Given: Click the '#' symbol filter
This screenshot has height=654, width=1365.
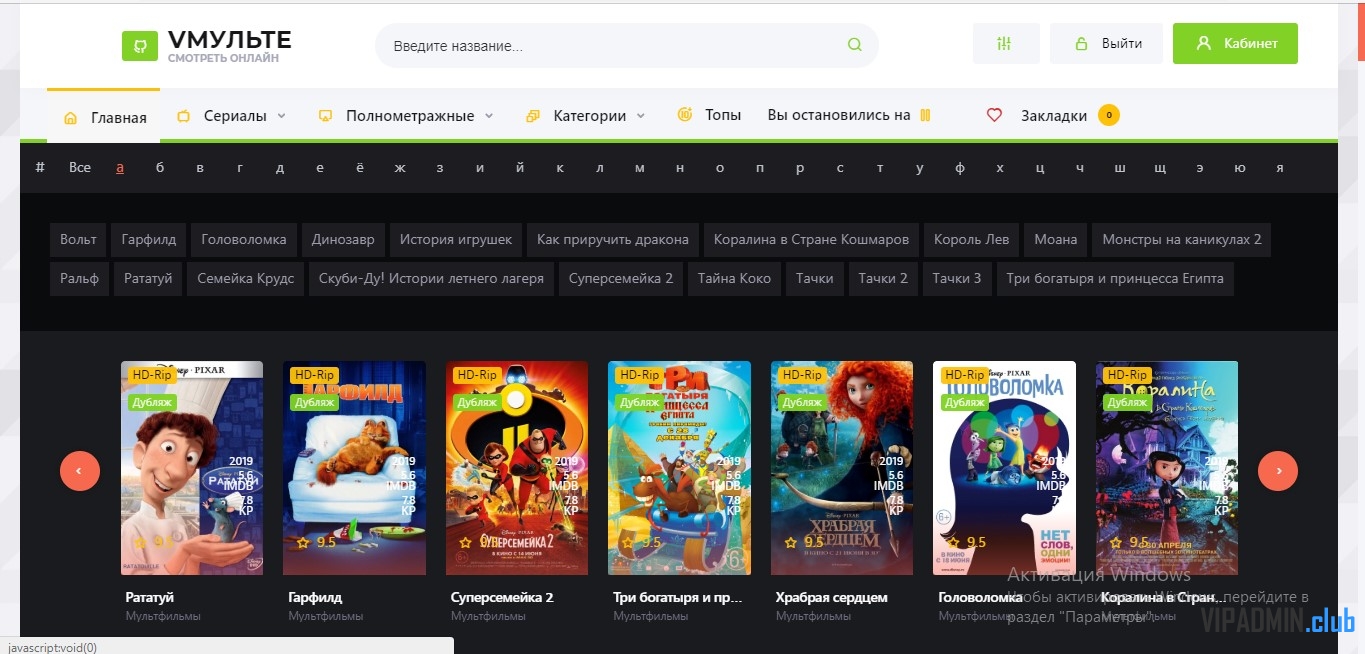Looking at the screenshot, I should point(40,167).
